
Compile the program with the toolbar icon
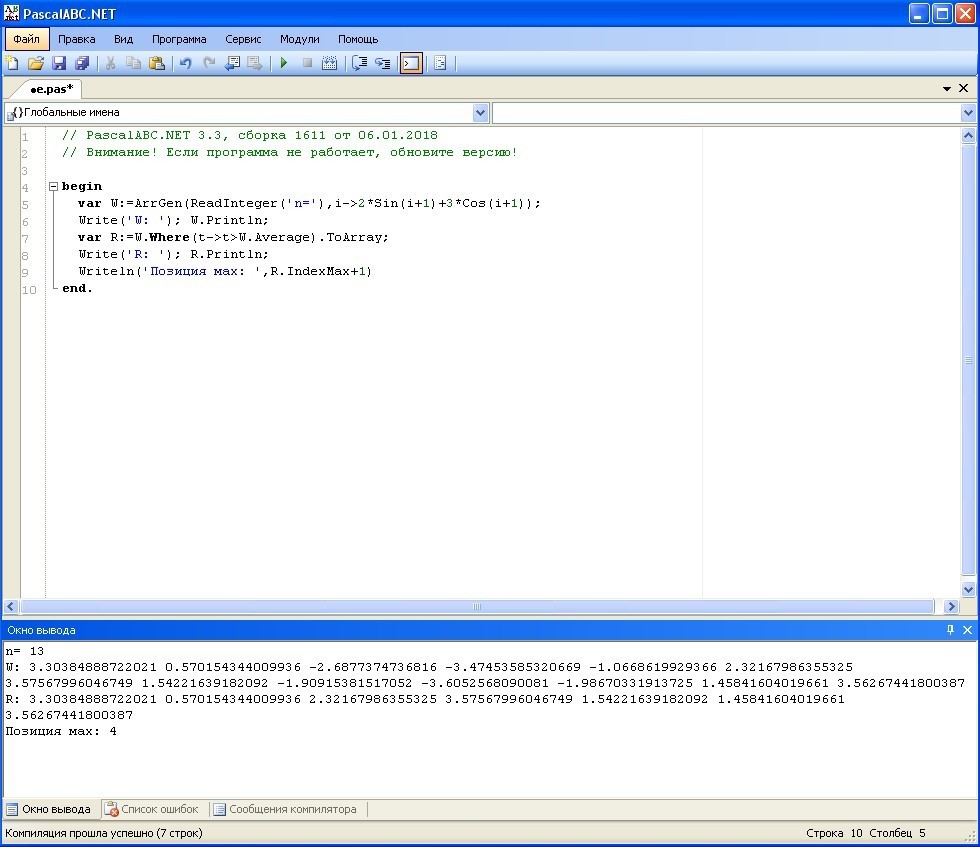(329, 63)
